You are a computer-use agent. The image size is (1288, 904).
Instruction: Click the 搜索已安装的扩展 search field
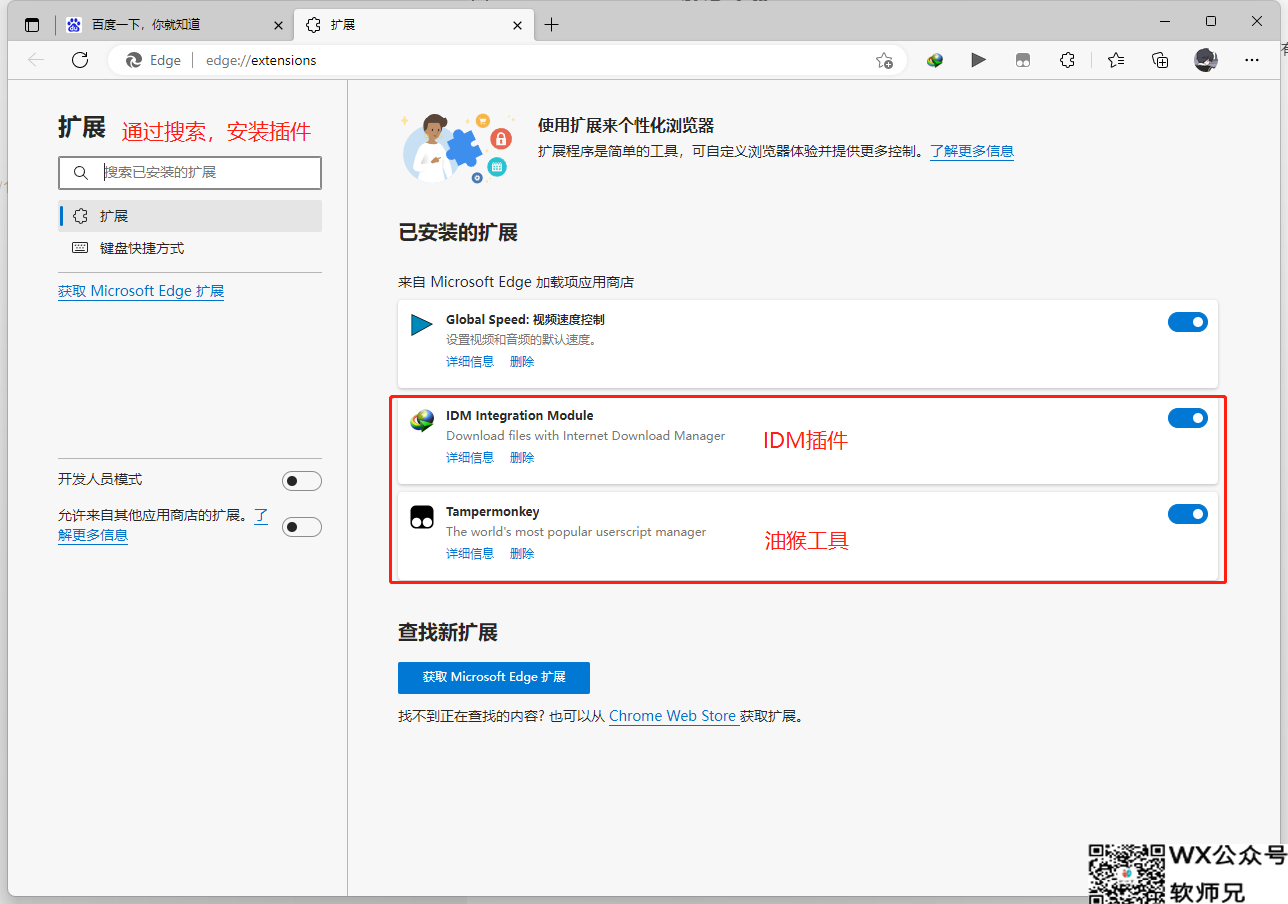[x=190, y=173]
